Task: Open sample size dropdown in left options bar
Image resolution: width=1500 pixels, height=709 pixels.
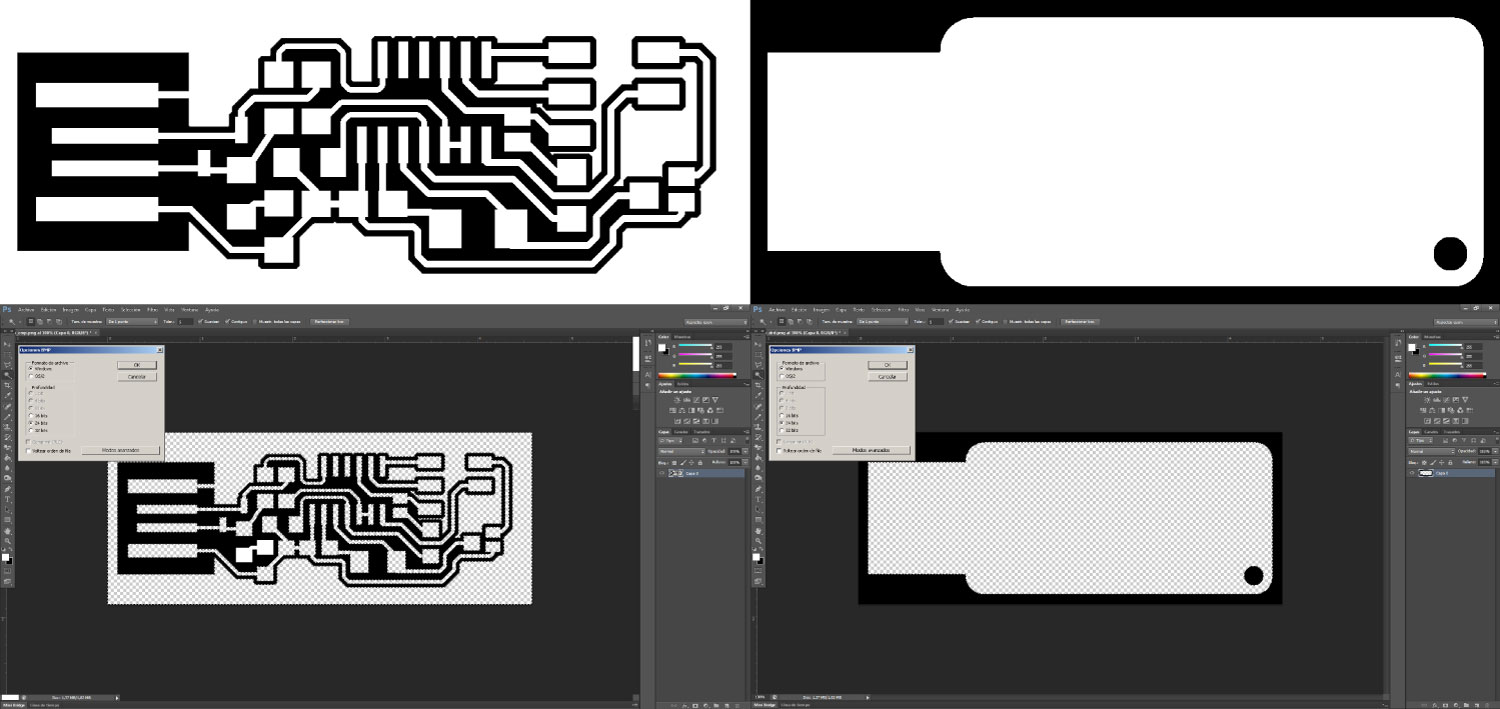Action: [x=132, y=321]
